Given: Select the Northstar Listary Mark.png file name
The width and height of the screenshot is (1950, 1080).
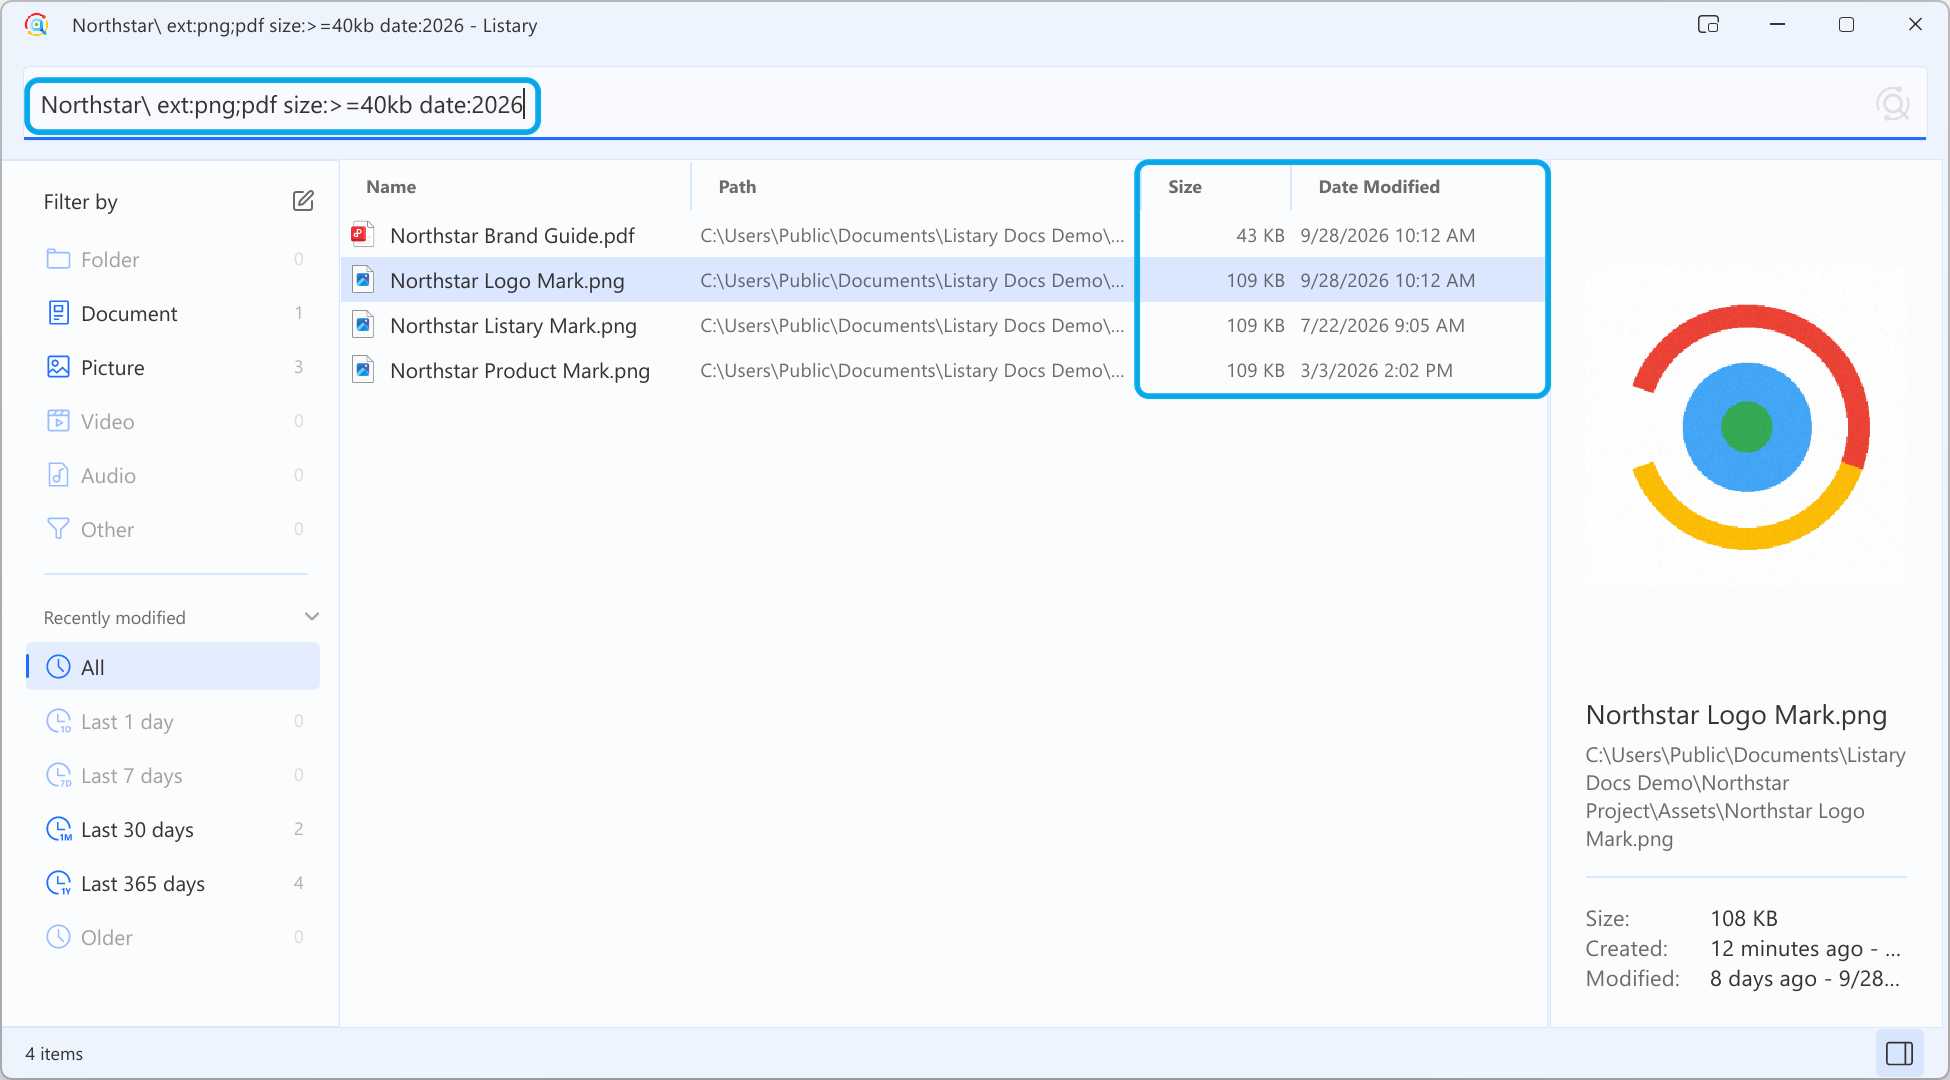Looking at the screenshot, I should [513, 325].
